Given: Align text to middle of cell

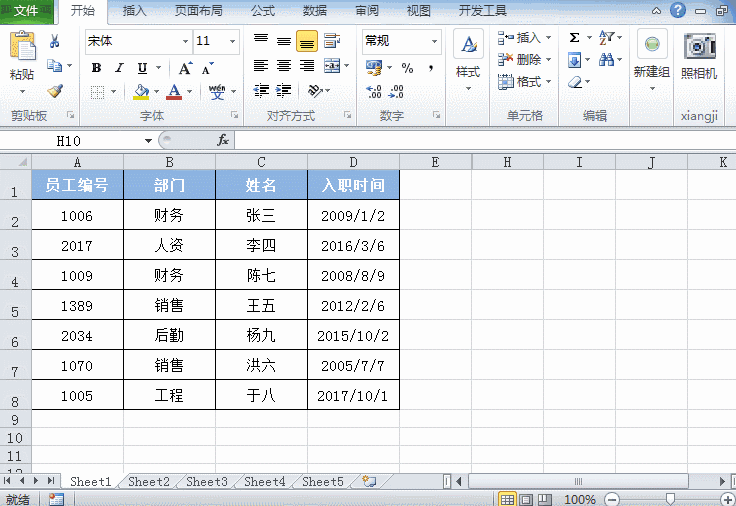Looking at the screenshot, I should [x=284, y=41].
